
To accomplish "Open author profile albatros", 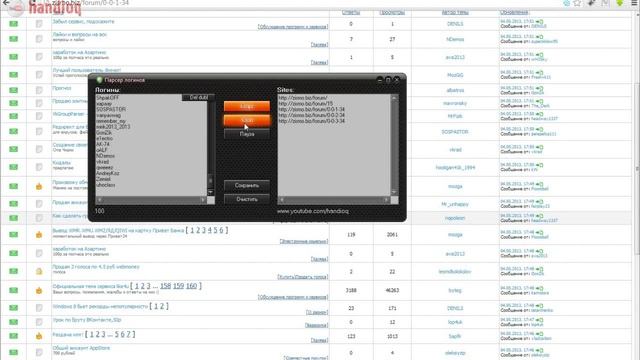I will click(x=455, y=90).
